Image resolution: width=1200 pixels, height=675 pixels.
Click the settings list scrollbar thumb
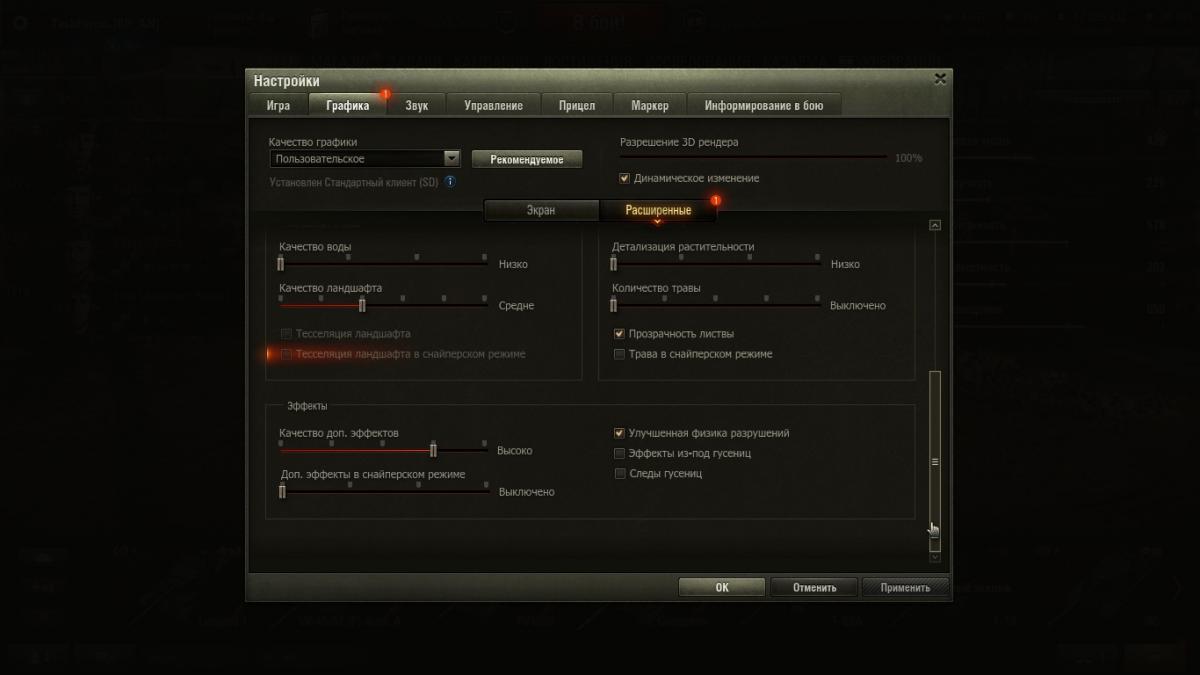pos(935,460)
